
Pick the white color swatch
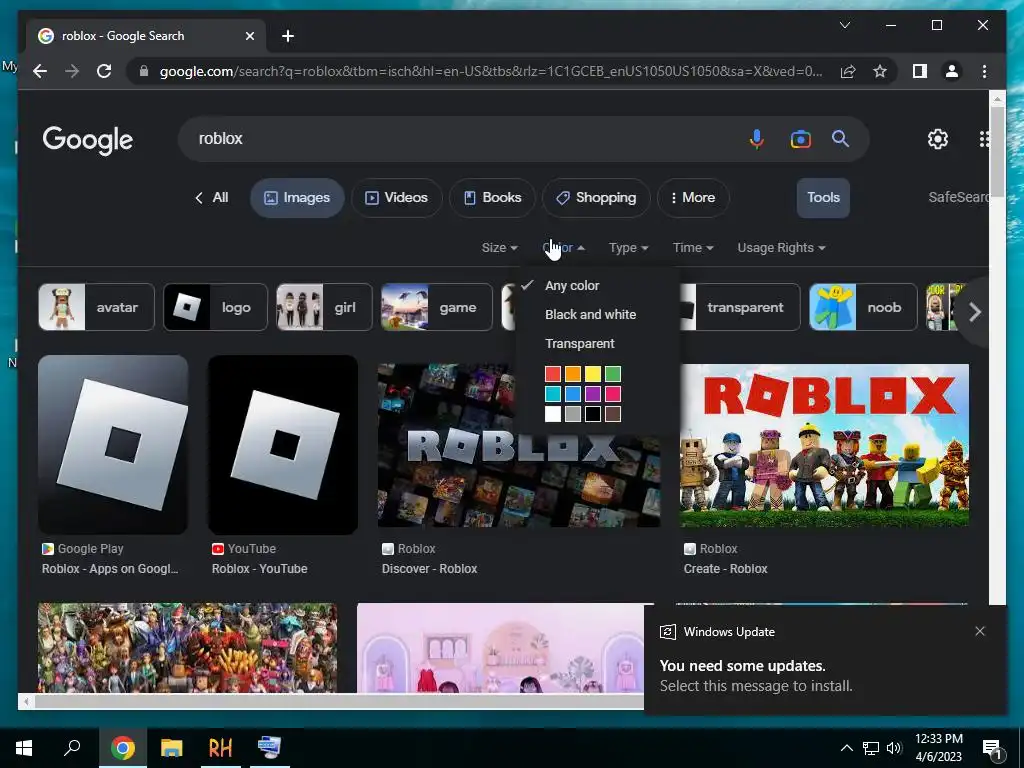coord(552,414)
